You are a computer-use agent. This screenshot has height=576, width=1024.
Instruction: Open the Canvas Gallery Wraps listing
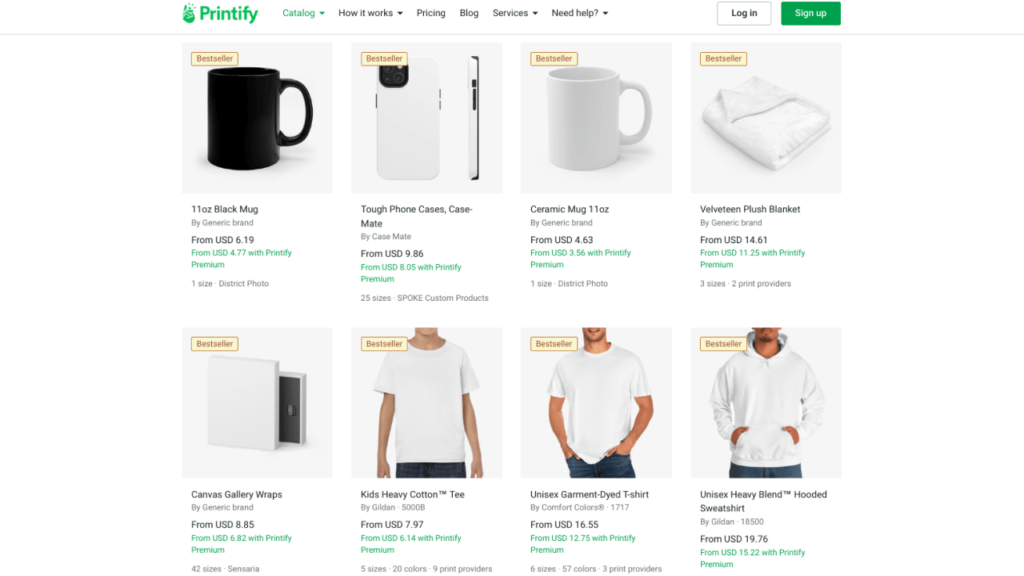[237, 494]
